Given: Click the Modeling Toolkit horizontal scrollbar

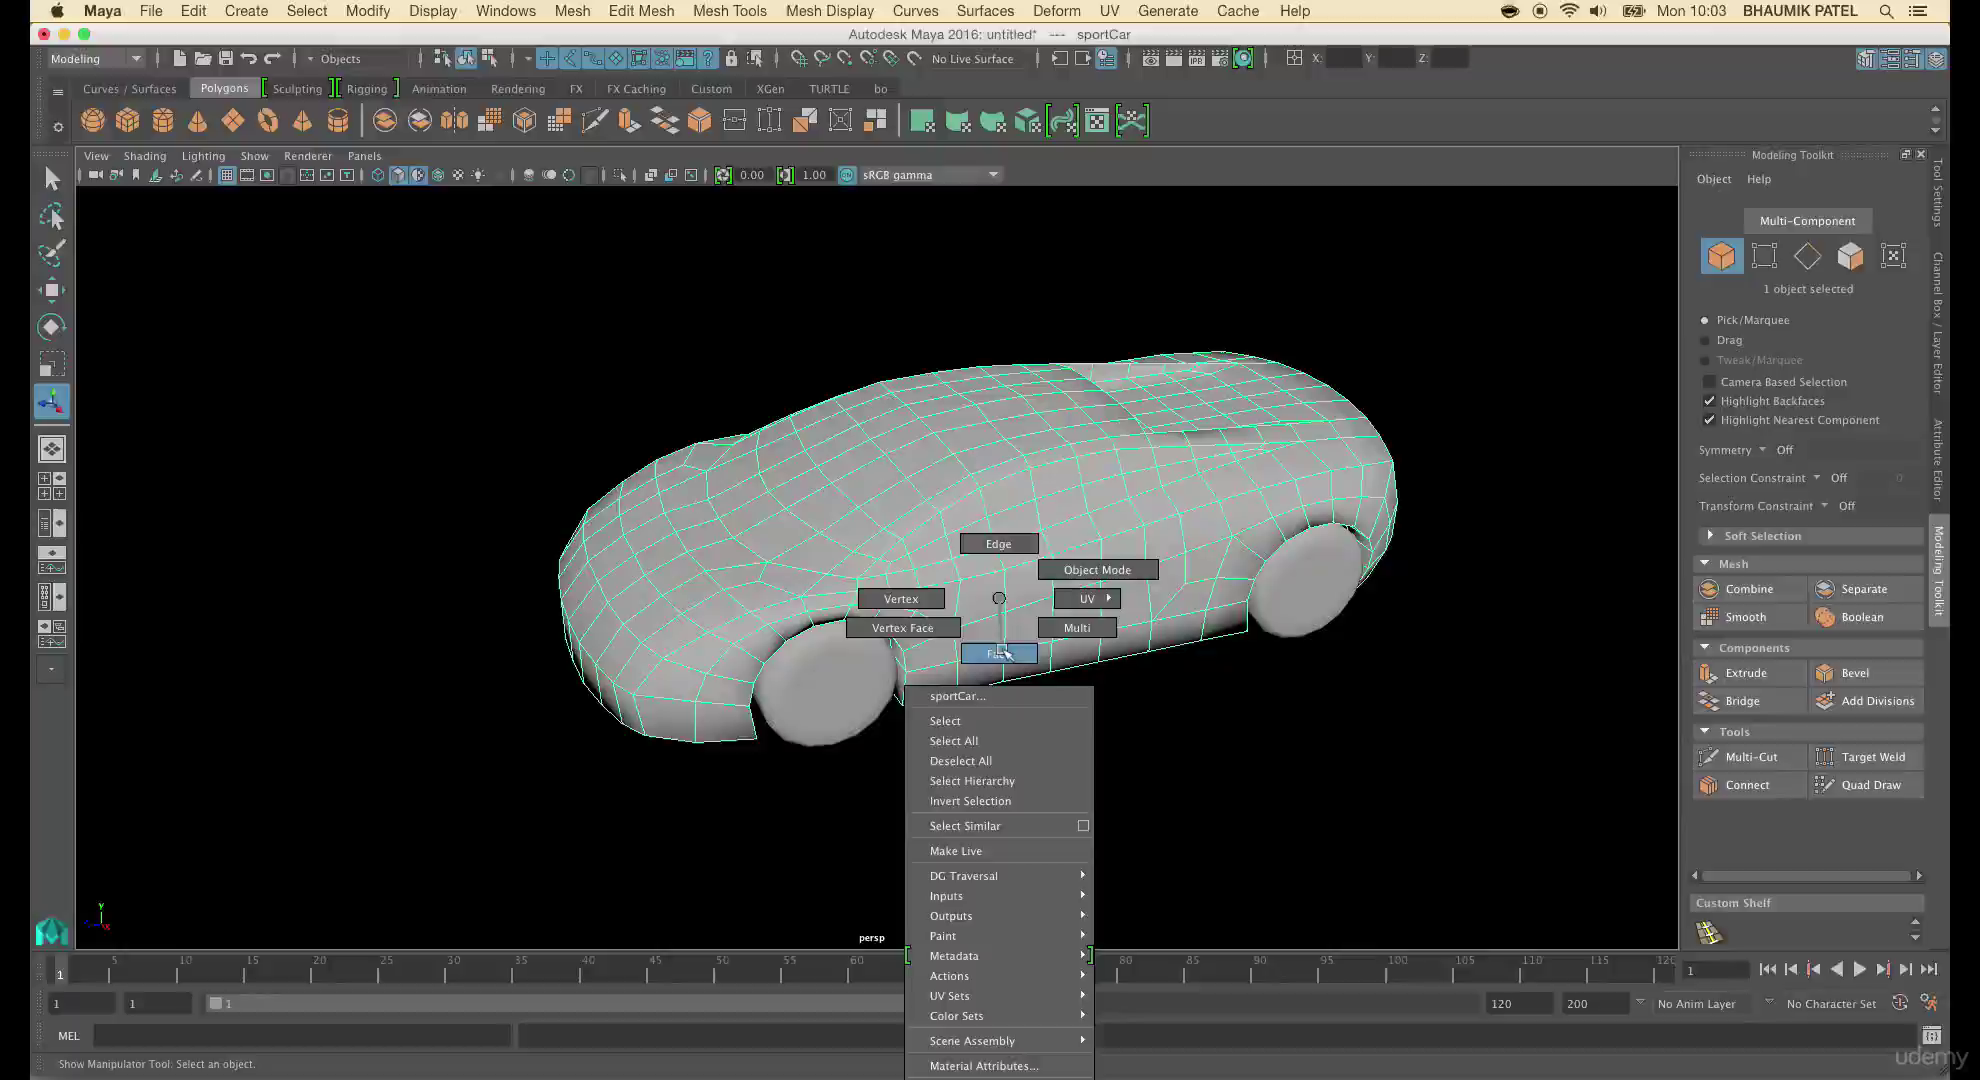Looking at the screenshot, I should tap(1806, 876).
